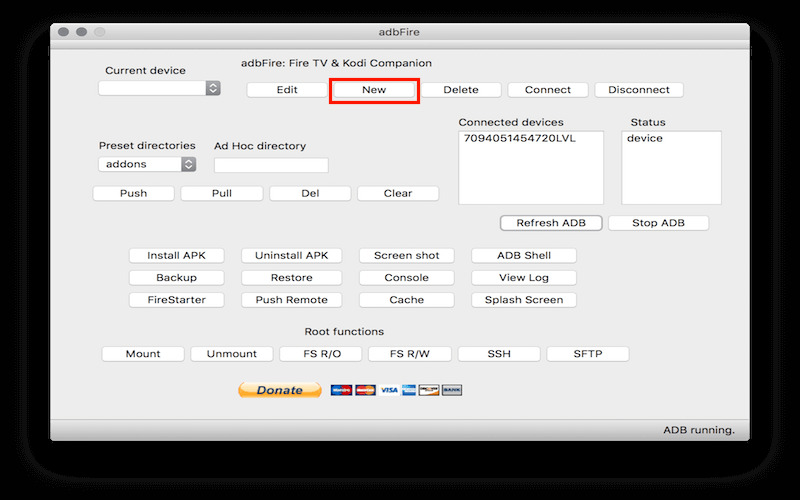Take a Screen shot of the device
Viewport: 800px width, 500px height.
point(406,255)
